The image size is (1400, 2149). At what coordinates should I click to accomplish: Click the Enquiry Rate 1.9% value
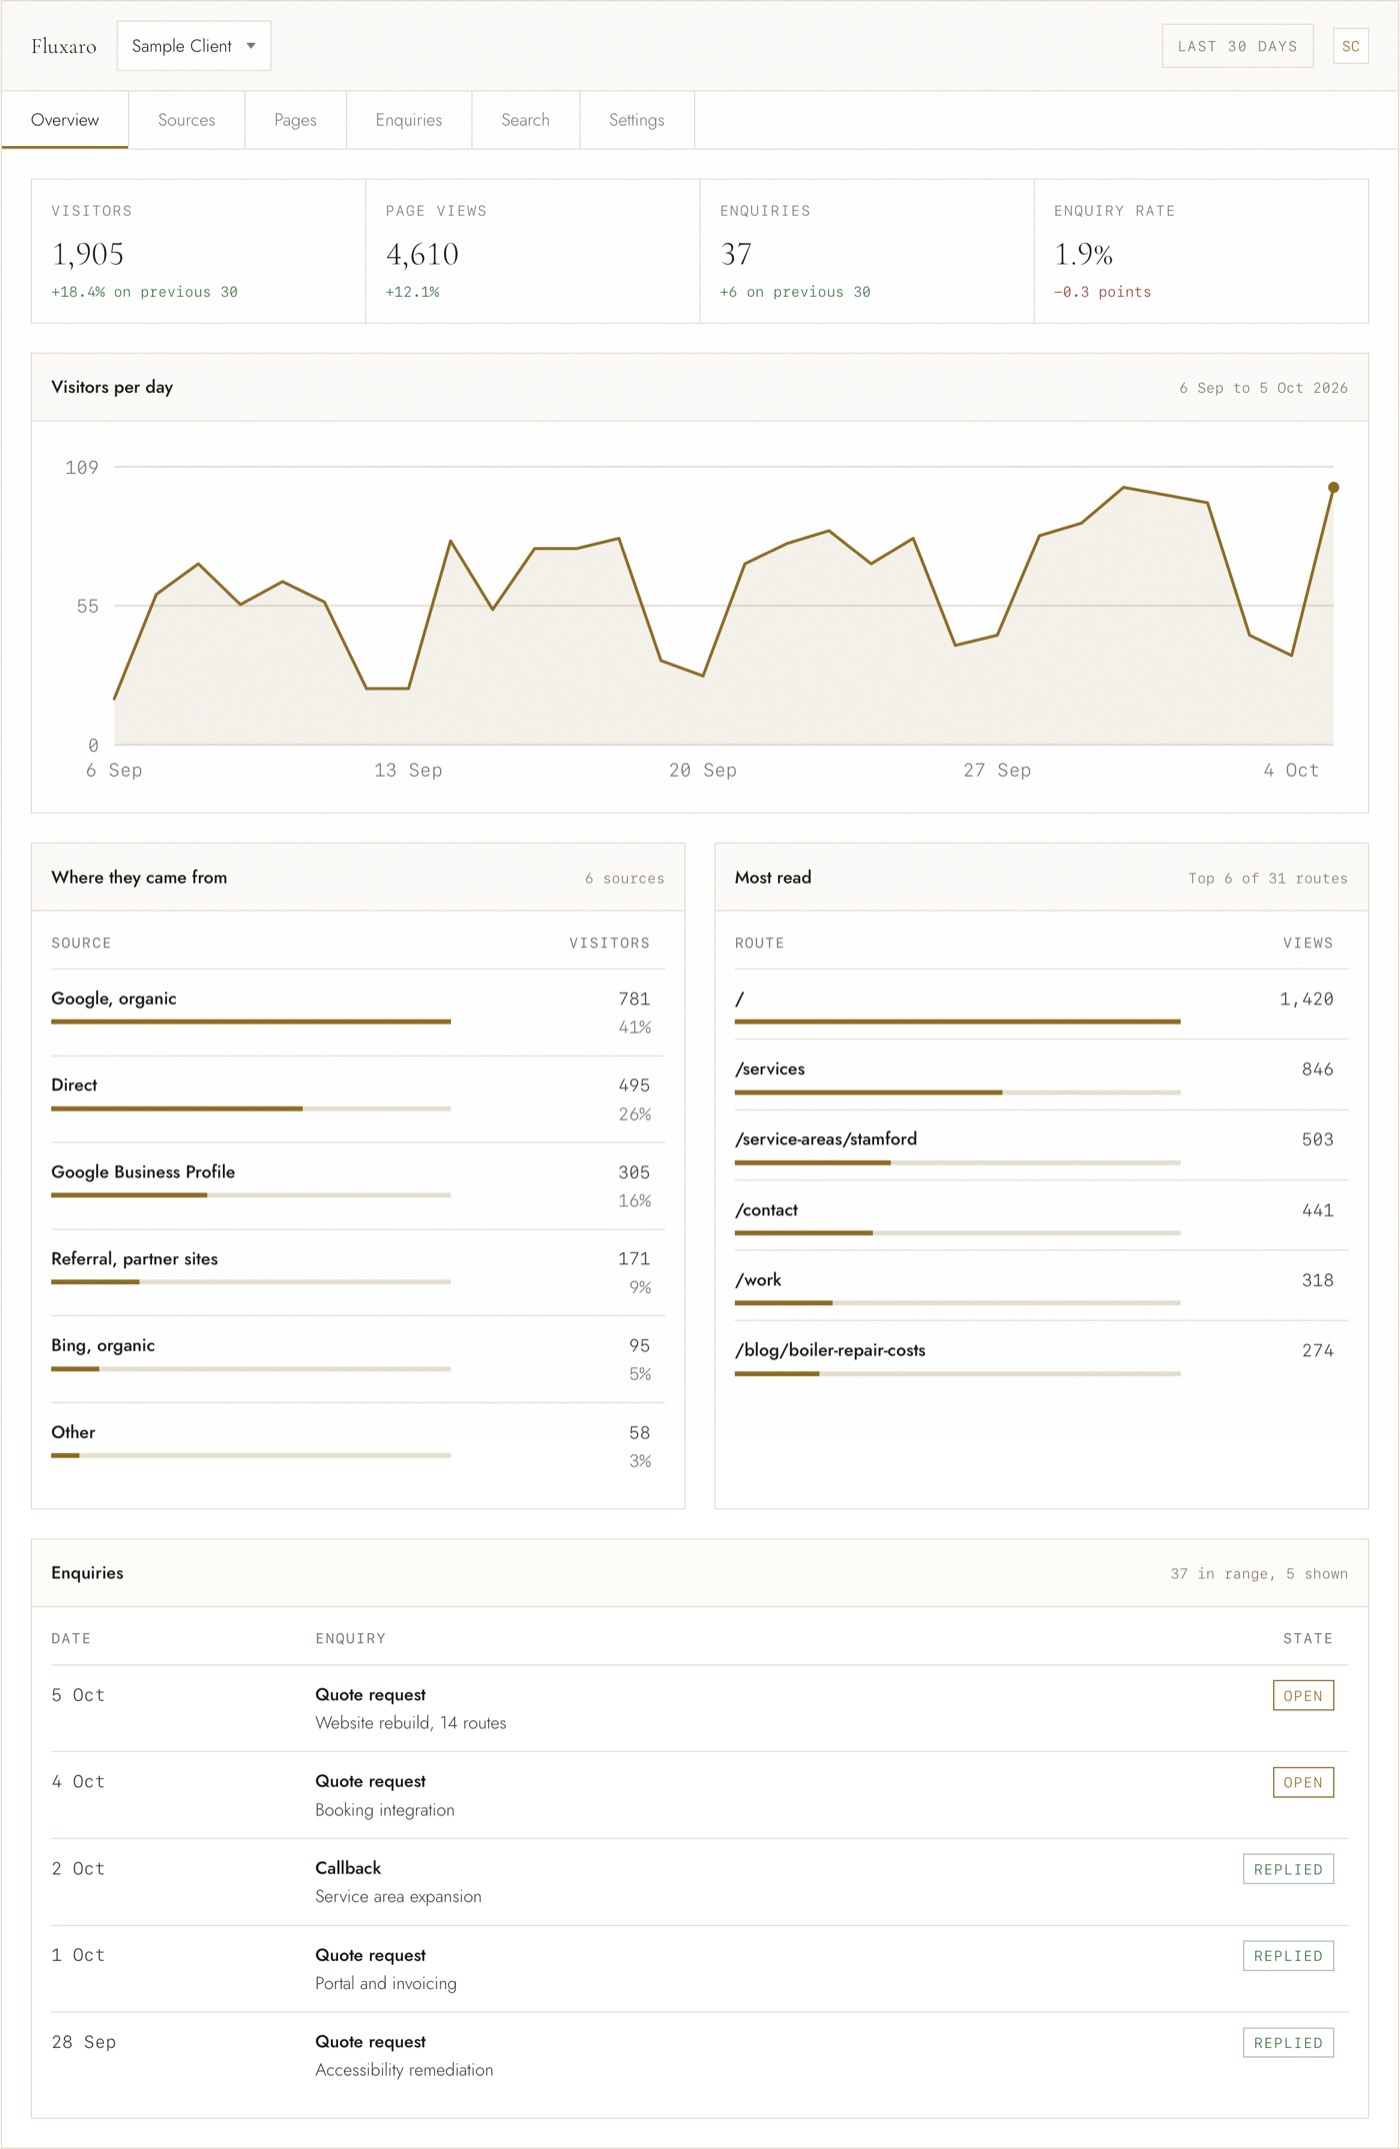click(1083, 254)
